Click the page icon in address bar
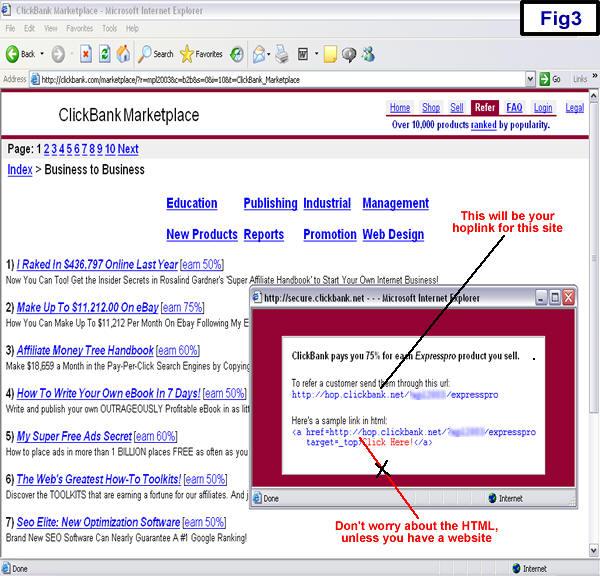This screenshot has height=576, width=600. click(35, 79)
